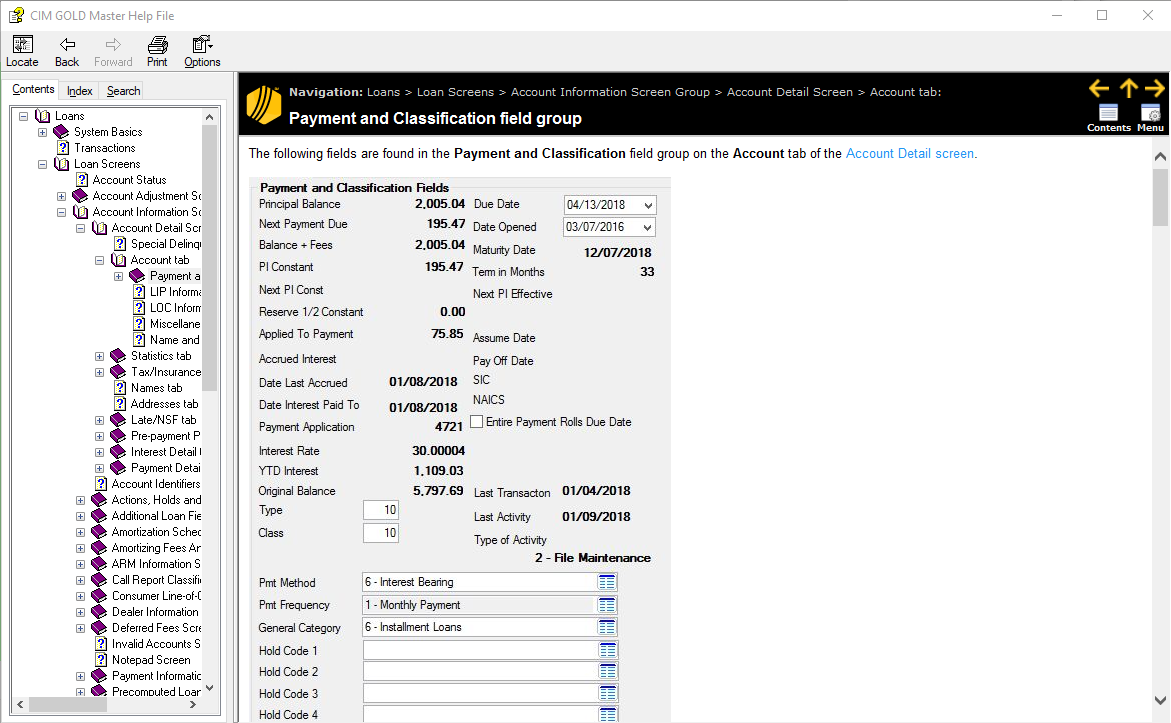Collapse the Account tab tree node
This screenshot has height=723, width=1171.
[x=99, y=261]
